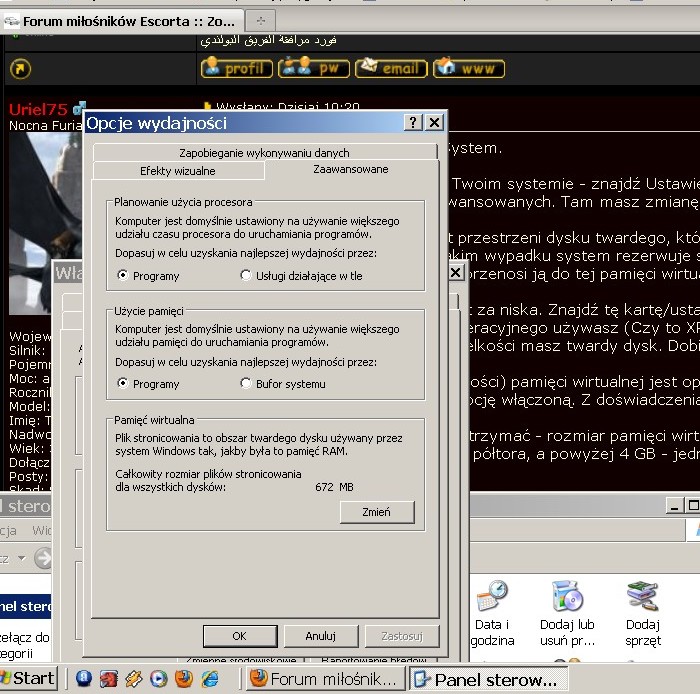700x694 pixels.
Task: Switch to Efekty wizualne tab
Action: [x=177, y=171]
